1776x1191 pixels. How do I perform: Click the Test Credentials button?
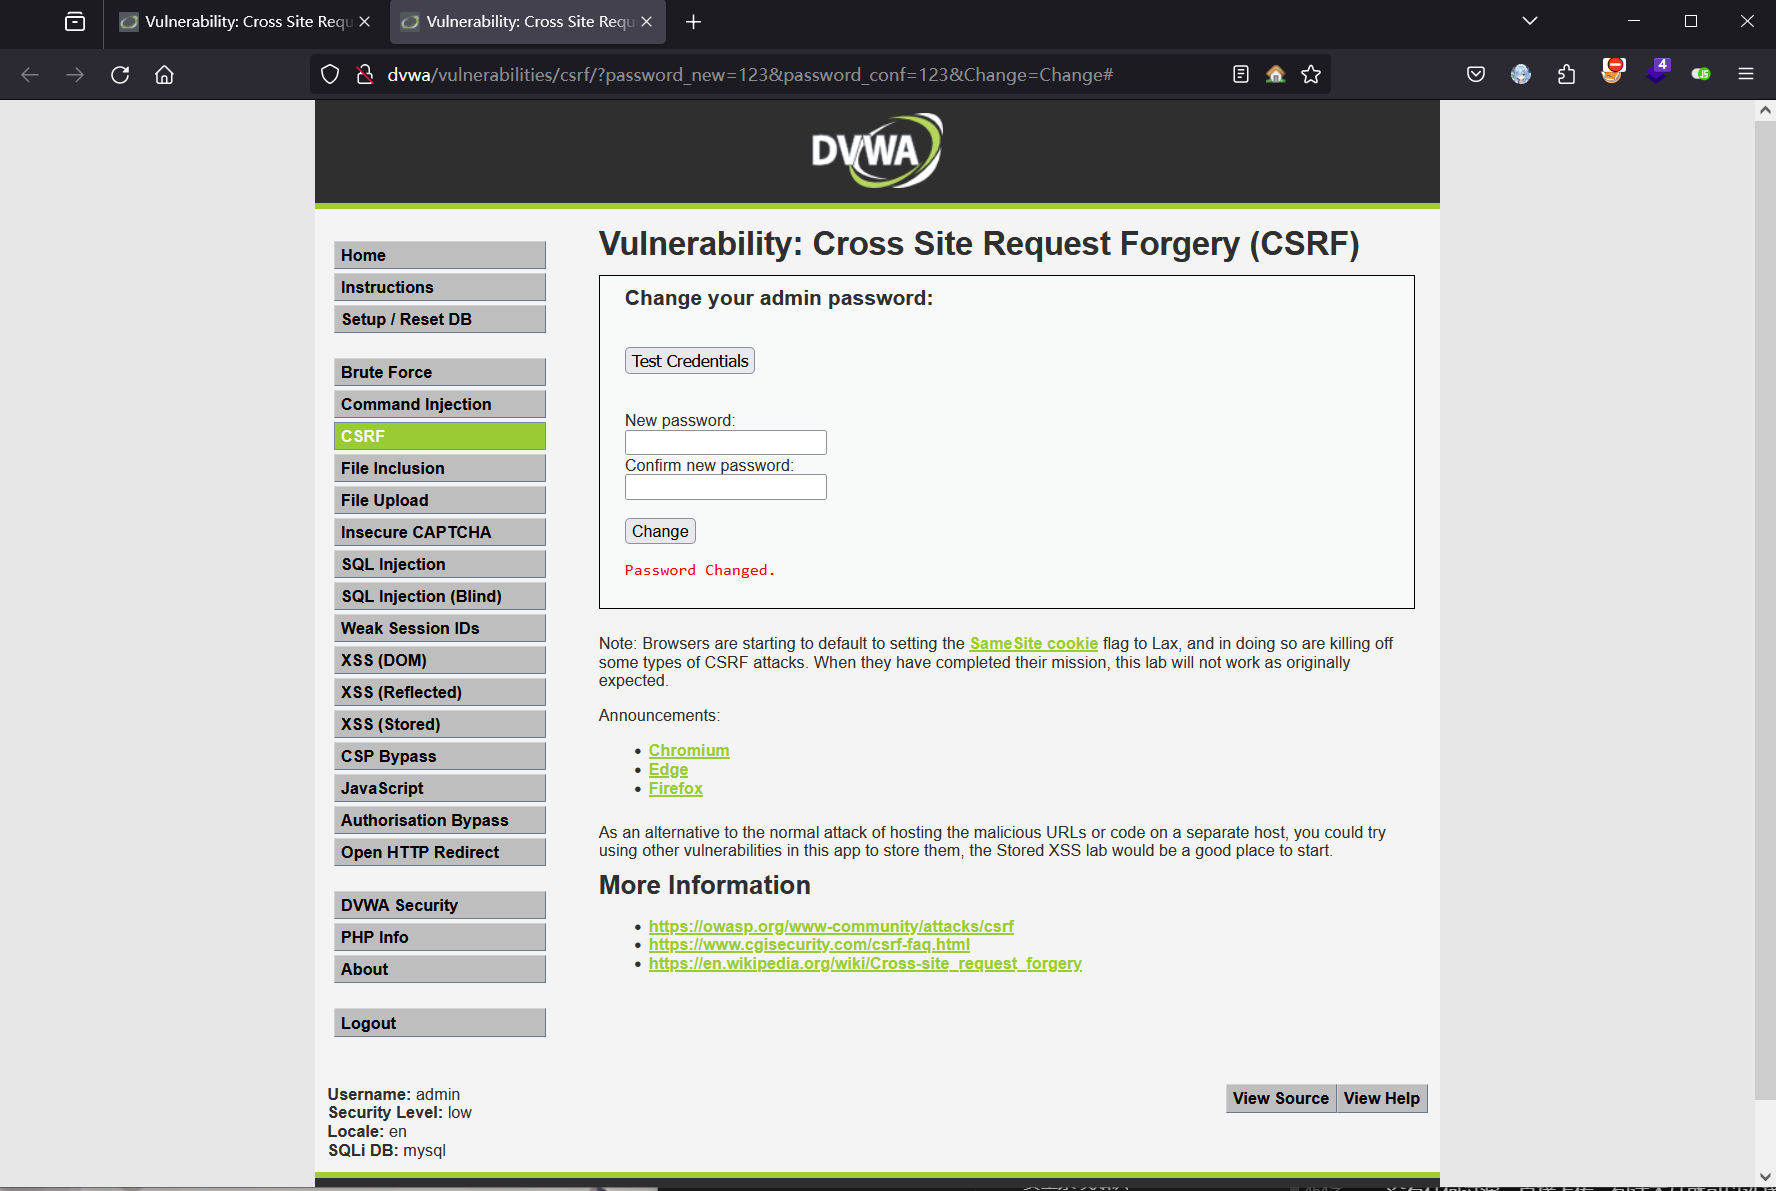click(x=690, y=361)
